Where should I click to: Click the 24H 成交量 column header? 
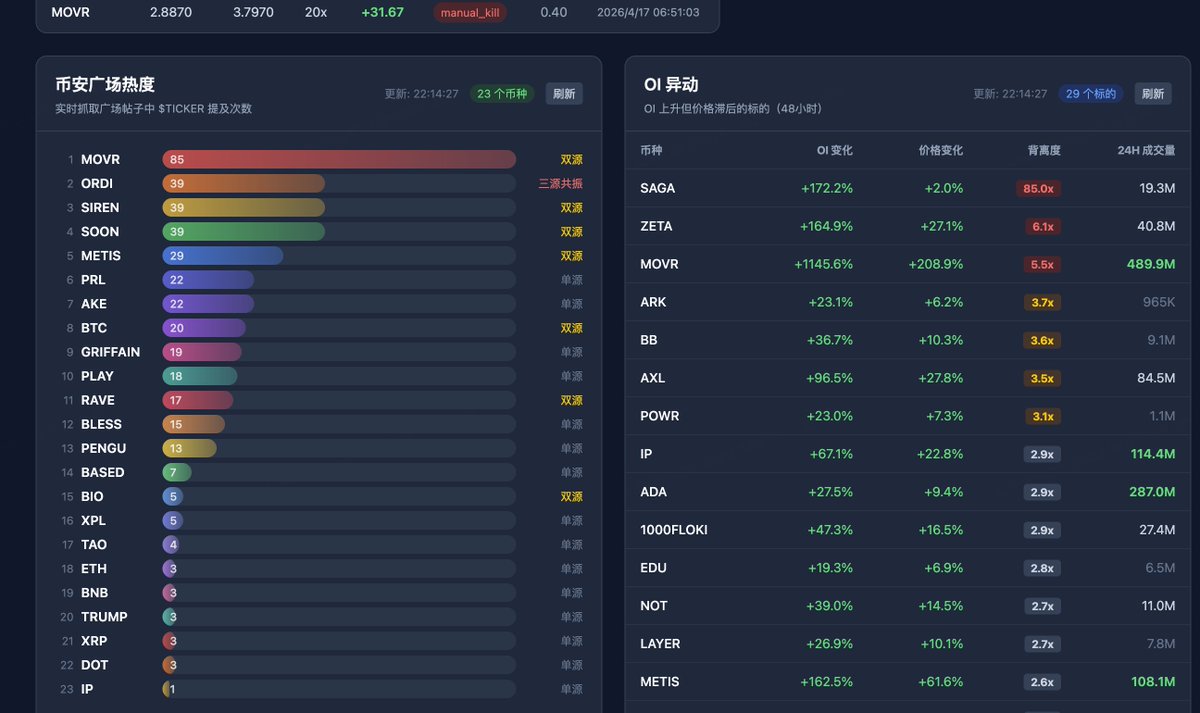(x=1146, y=150)
